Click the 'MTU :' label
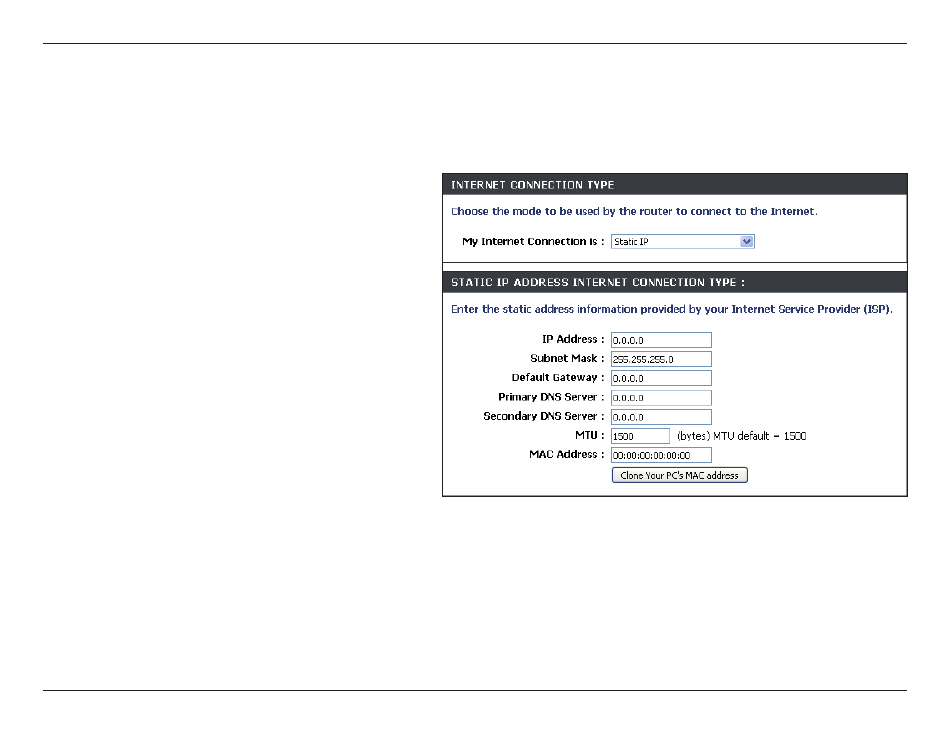The image size is (950, 734). [590, 435]
